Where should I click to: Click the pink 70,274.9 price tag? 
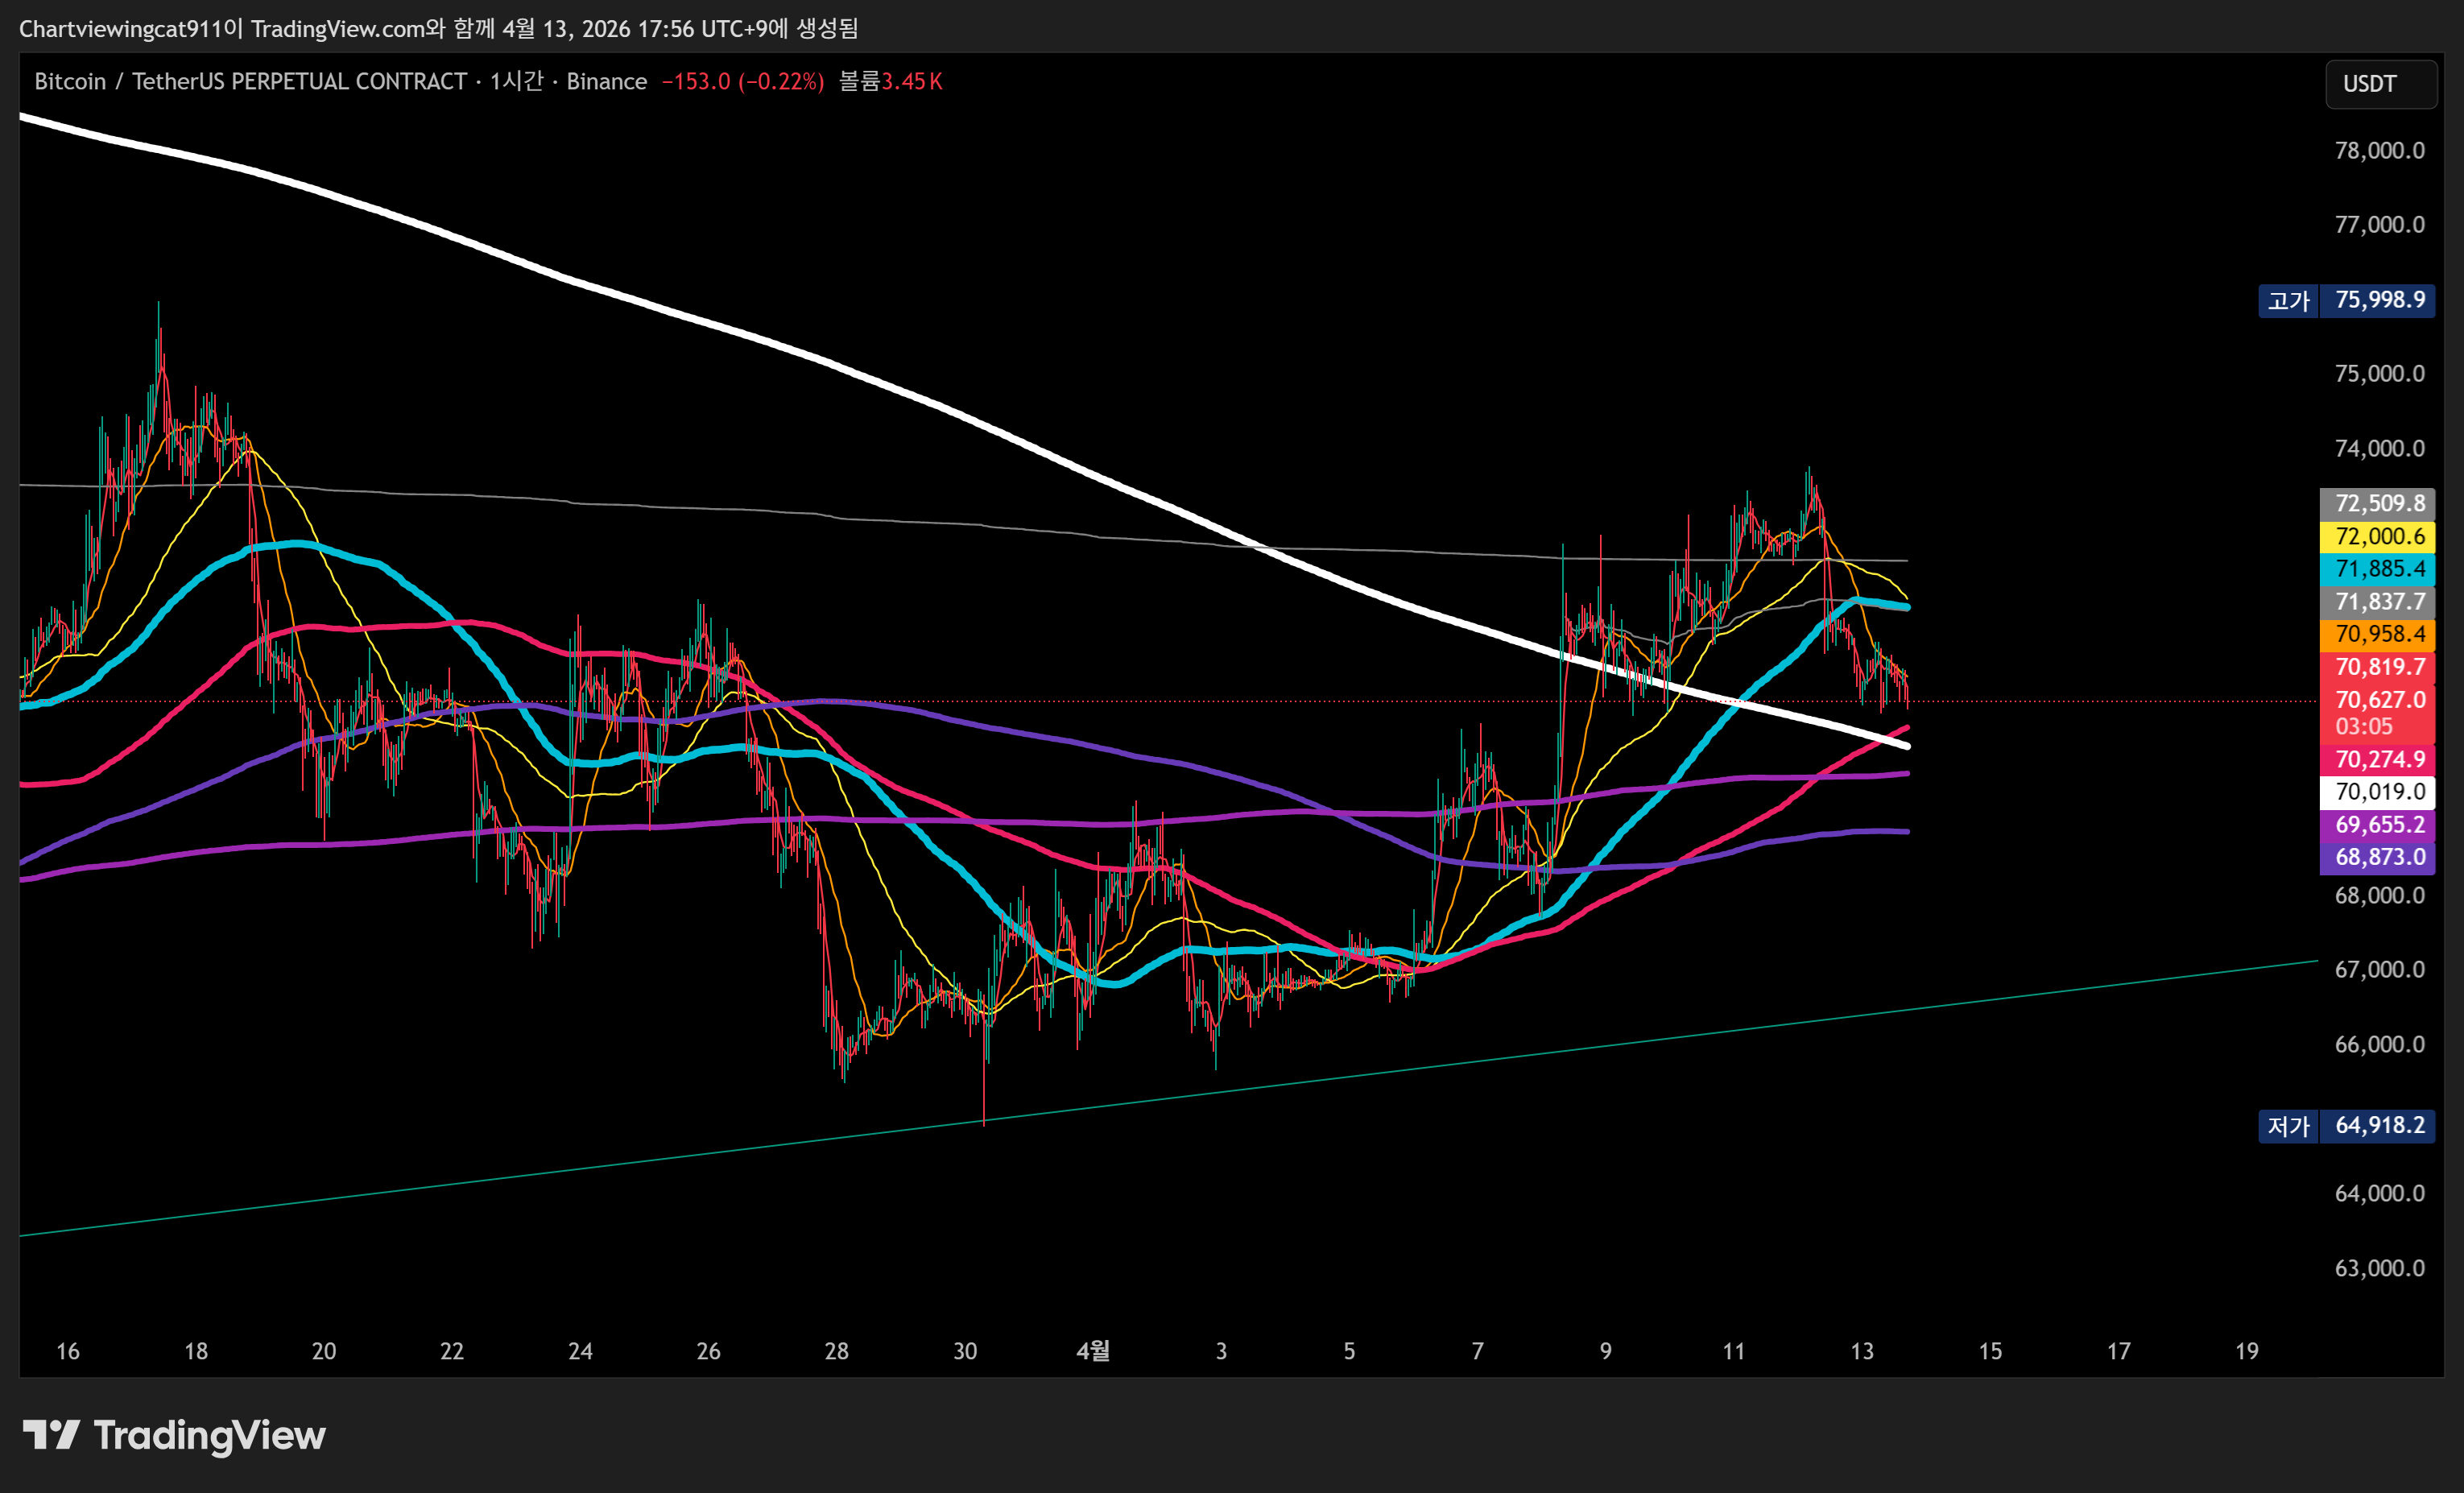[x=2378, y=760]
